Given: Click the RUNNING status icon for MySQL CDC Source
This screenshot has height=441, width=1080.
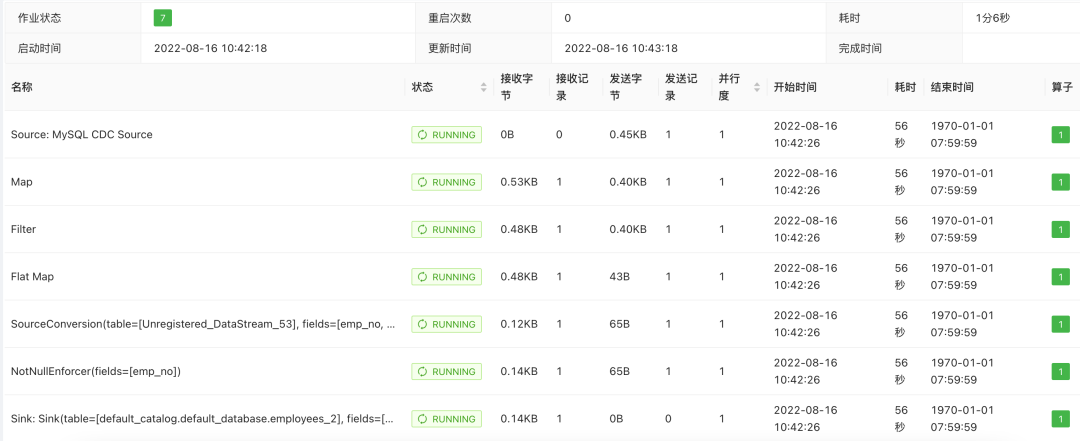Looking at the screenshot, I should tap(423, 135).
